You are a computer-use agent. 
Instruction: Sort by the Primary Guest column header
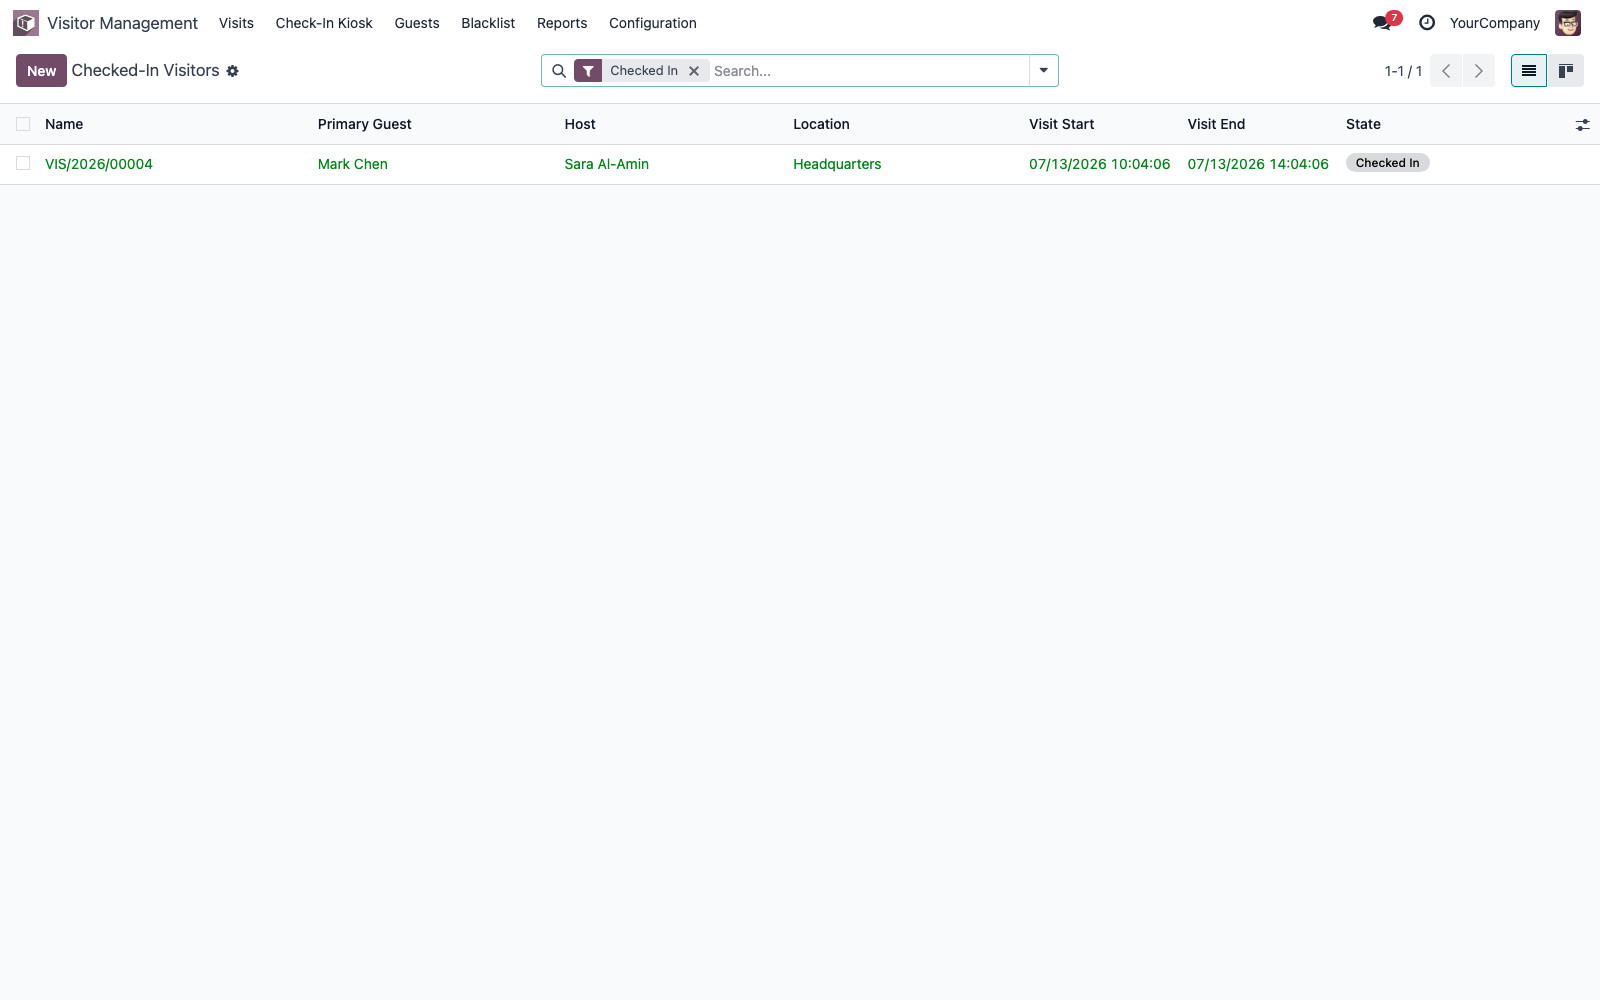coord(365,124)
